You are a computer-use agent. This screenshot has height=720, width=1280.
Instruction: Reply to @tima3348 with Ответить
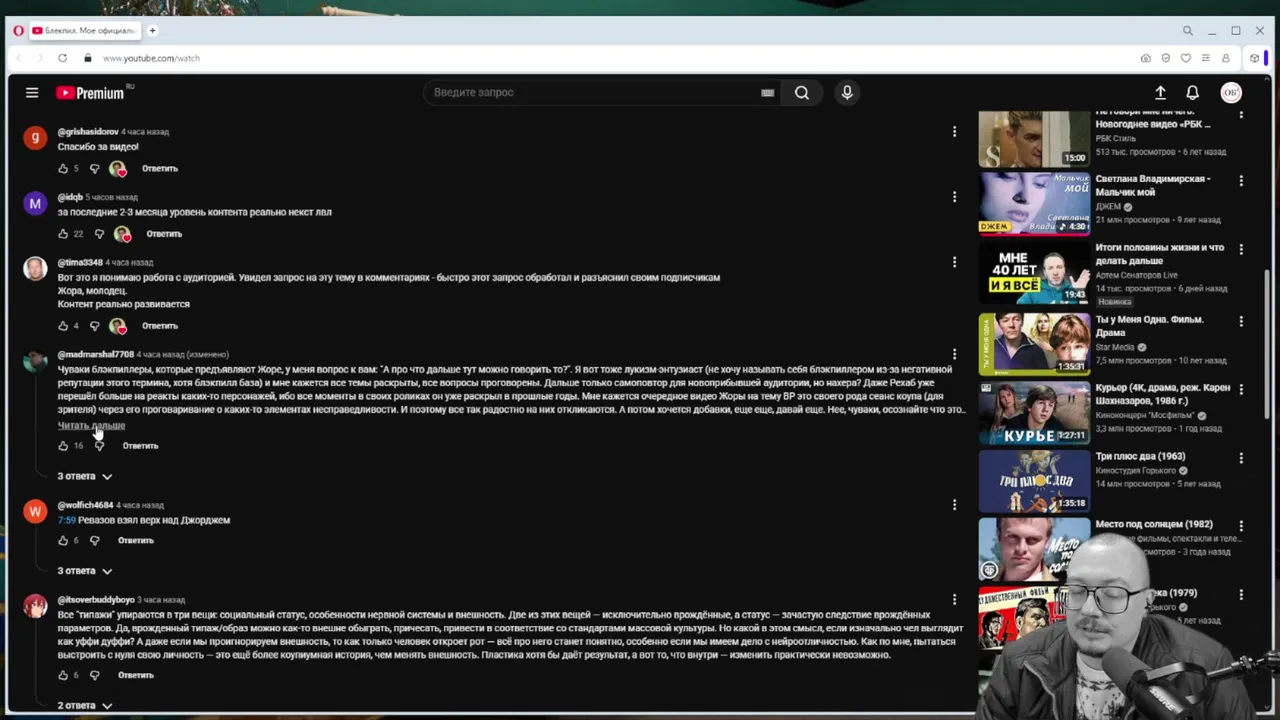(160, 326)
